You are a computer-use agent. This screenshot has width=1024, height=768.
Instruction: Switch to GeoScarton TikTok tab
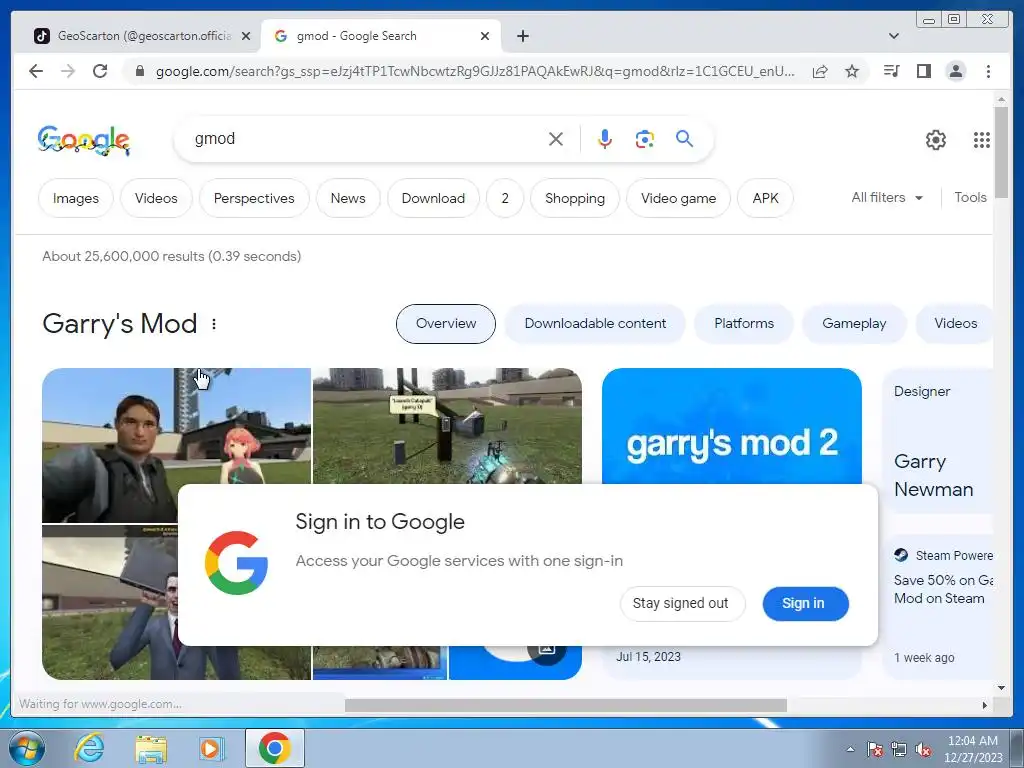[142, 36]
